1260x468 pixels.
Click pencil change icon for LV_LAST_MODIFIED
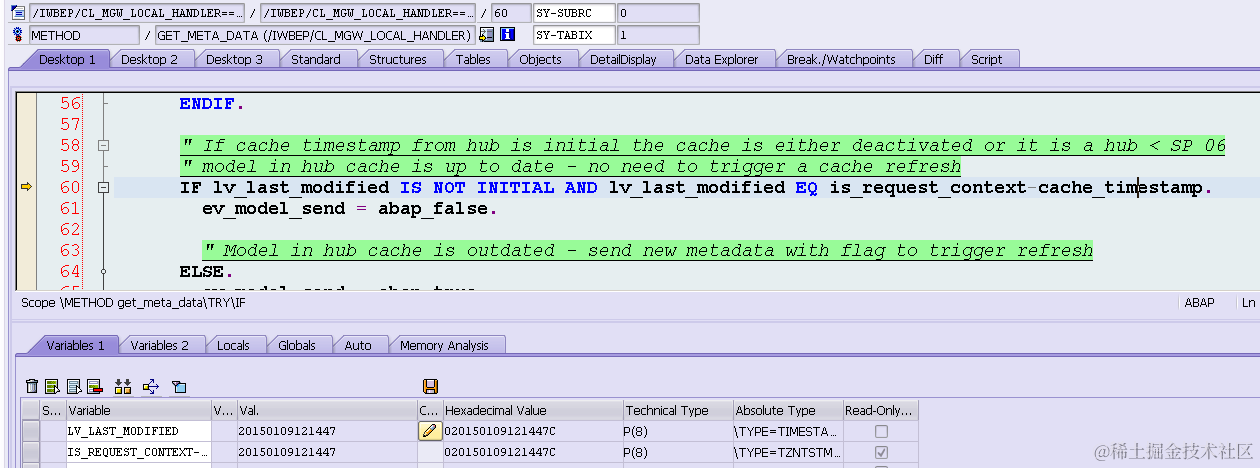[x=429, y=431]
